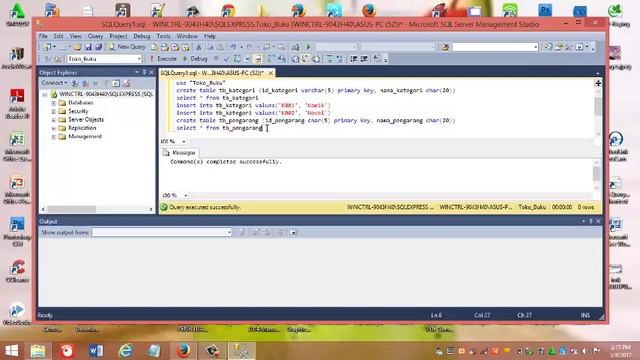The width and height of the screenshot is (640, 360).
Task: Expand the Management folder
Action: 53,137
